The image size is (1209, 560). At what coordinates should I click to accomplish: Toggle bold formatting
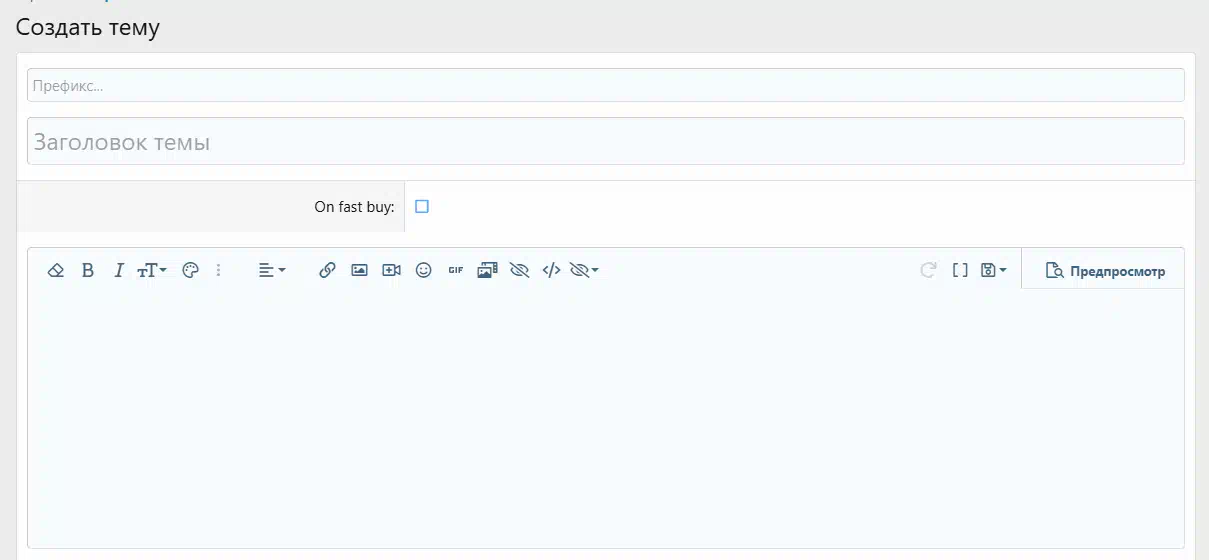click(88, 270)
